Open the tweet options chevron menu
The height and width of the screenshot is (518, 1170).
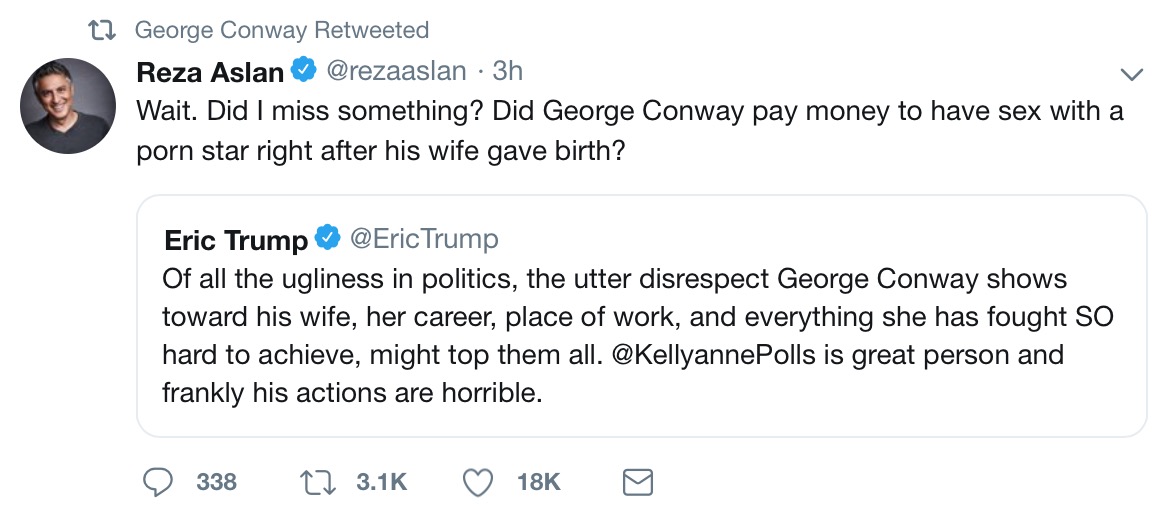tap(1131, 75)
